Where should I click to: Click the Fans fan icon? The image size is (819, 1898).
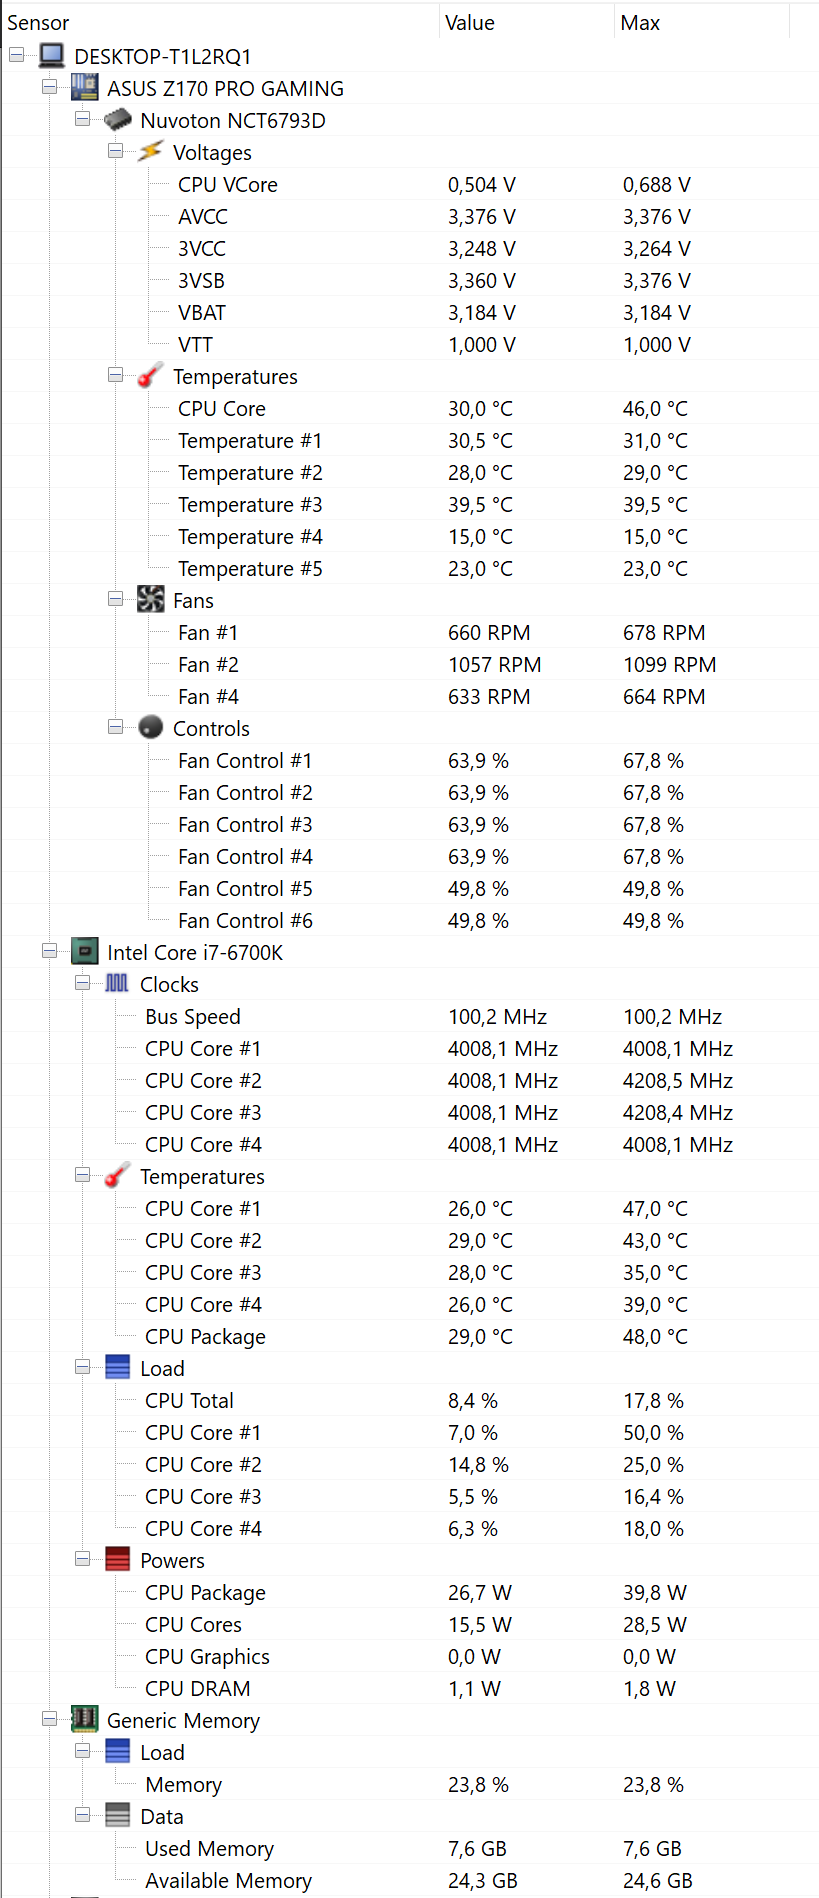click(x=150, y=600)
